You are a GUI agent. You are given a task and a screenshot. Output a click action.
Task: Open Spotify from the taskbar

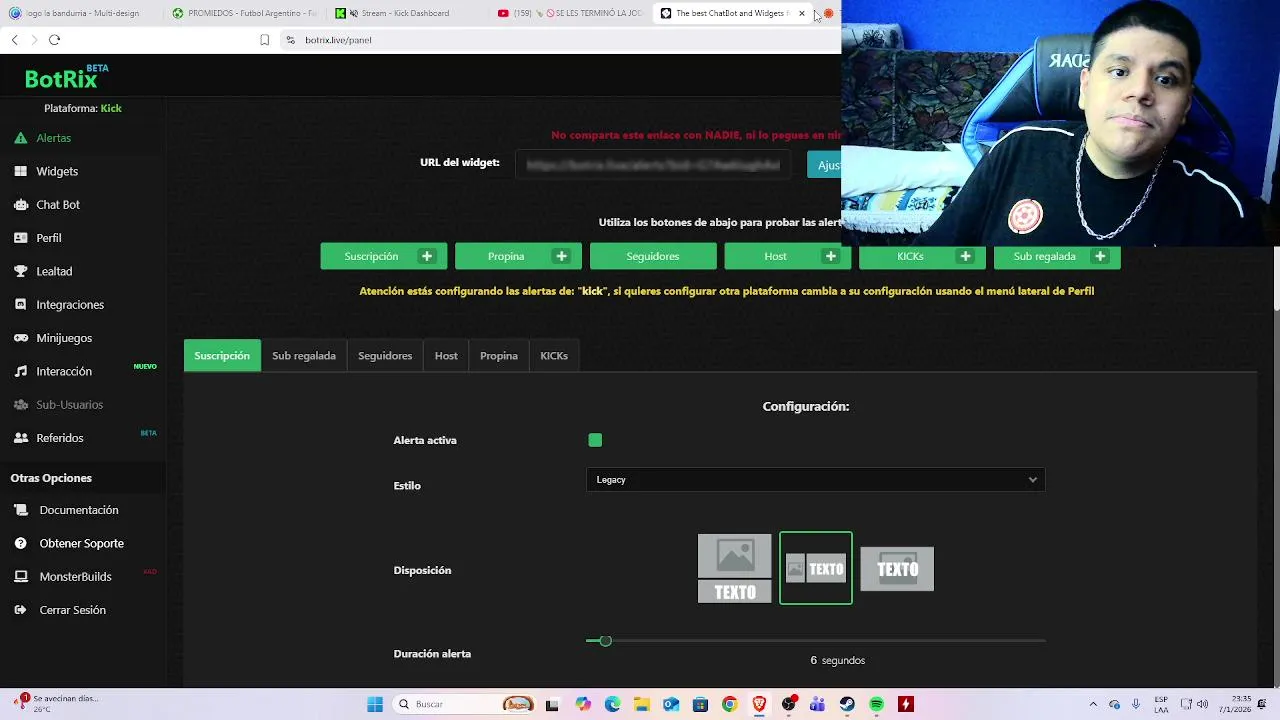point(876,704)
